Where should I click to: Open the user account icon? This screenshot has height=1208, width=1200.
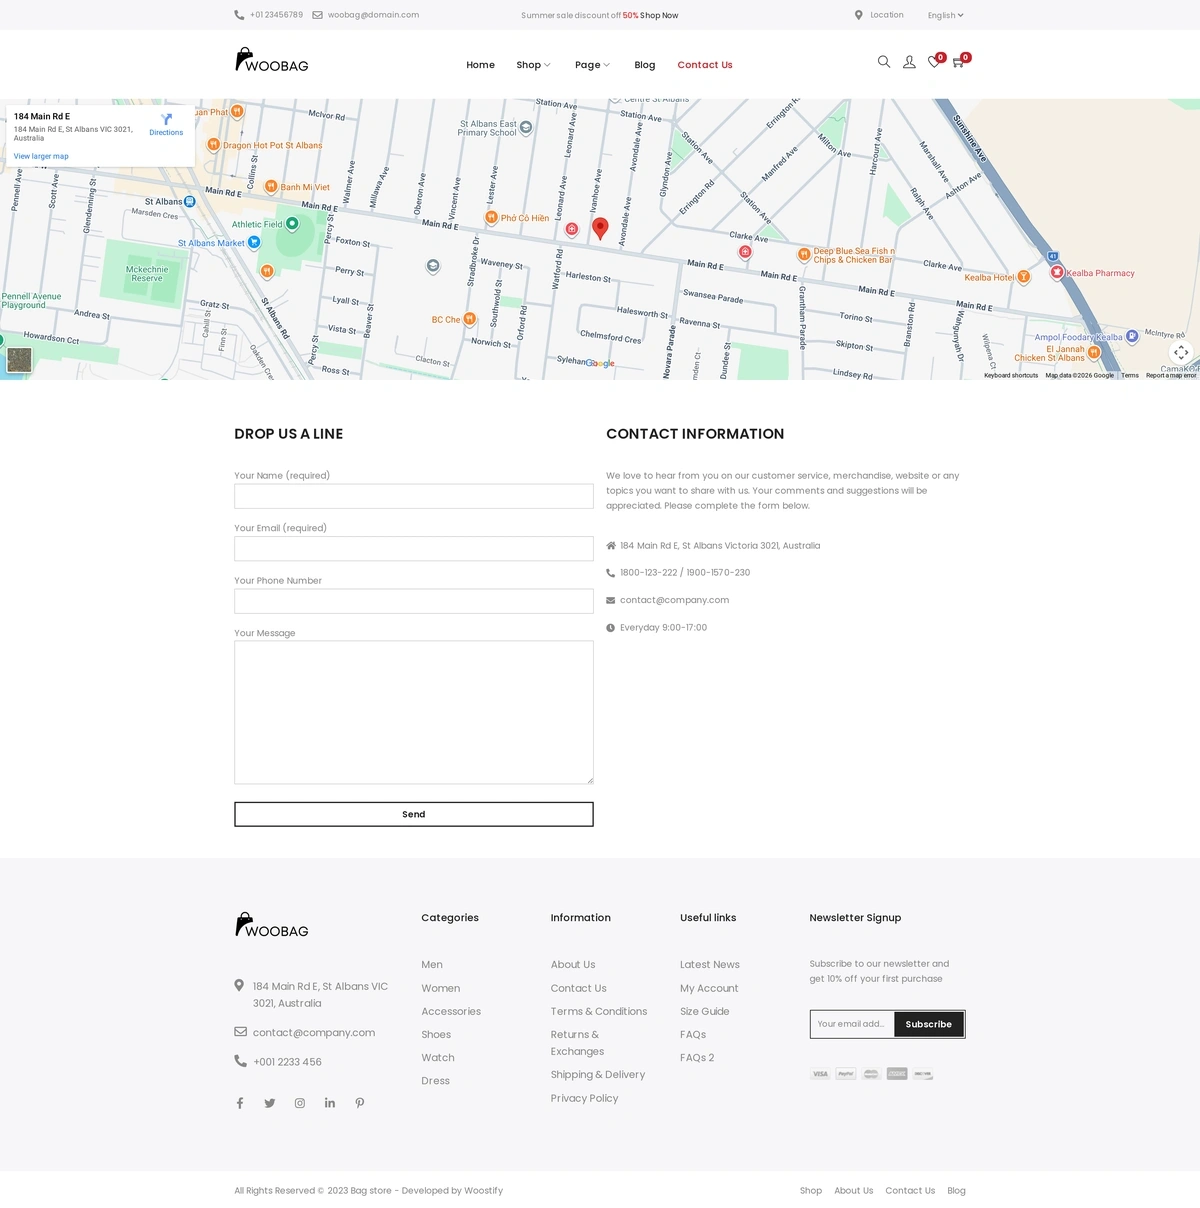tap(909, 62)
